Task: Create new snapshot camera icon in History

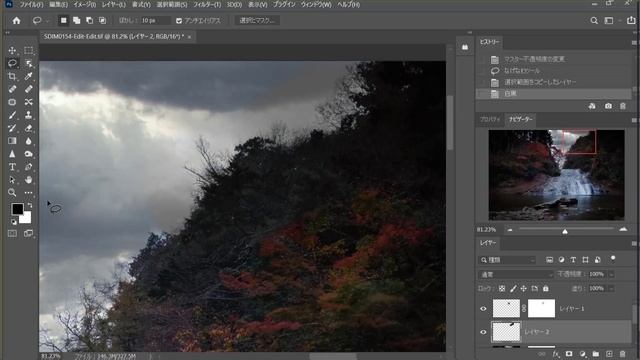Action: 608,106
